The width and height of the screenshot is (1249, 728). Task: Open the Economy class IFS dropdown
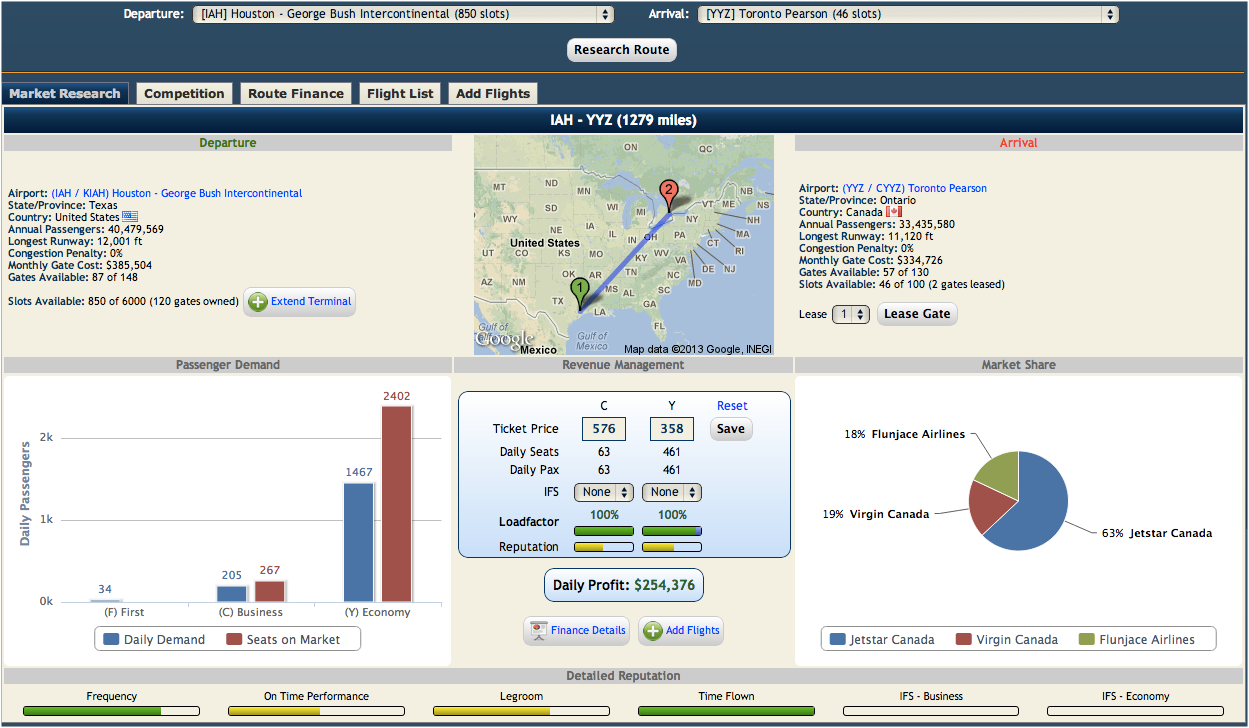(x=672, y=492)
